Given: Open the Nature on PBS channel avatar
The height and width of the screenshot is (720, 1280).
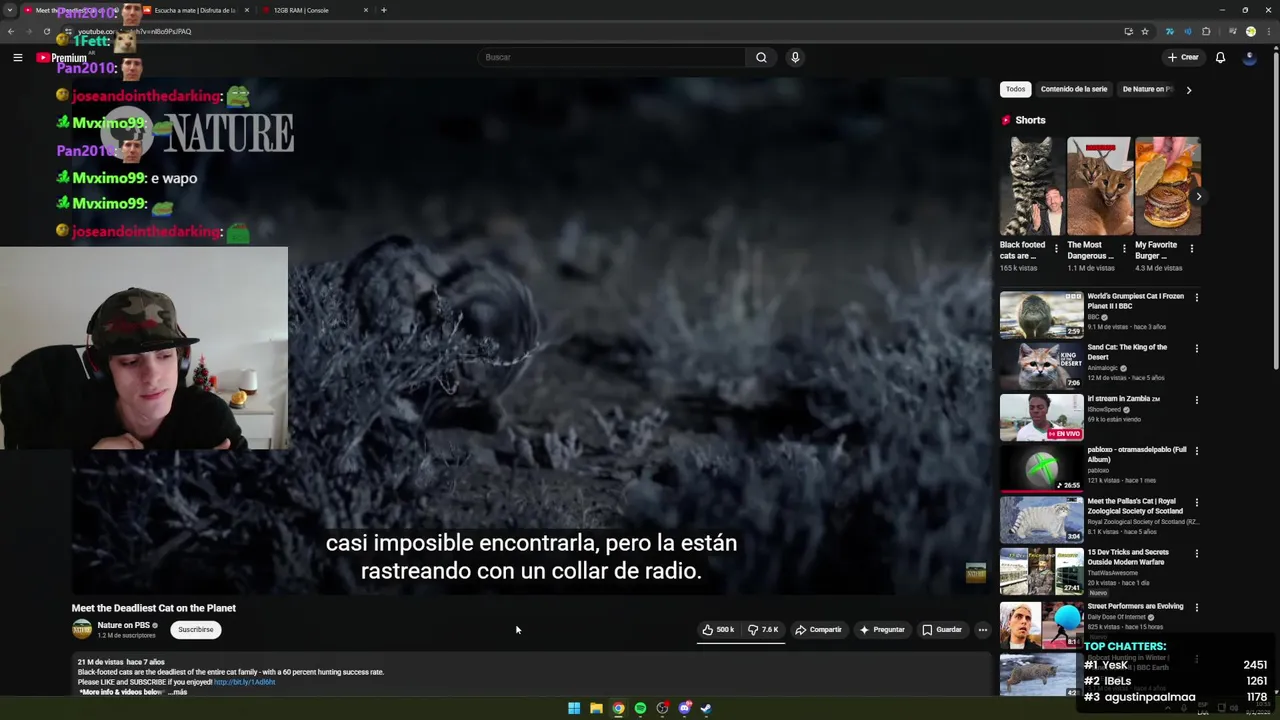Looking at the screenshot, I should click(x=82, y=629).
